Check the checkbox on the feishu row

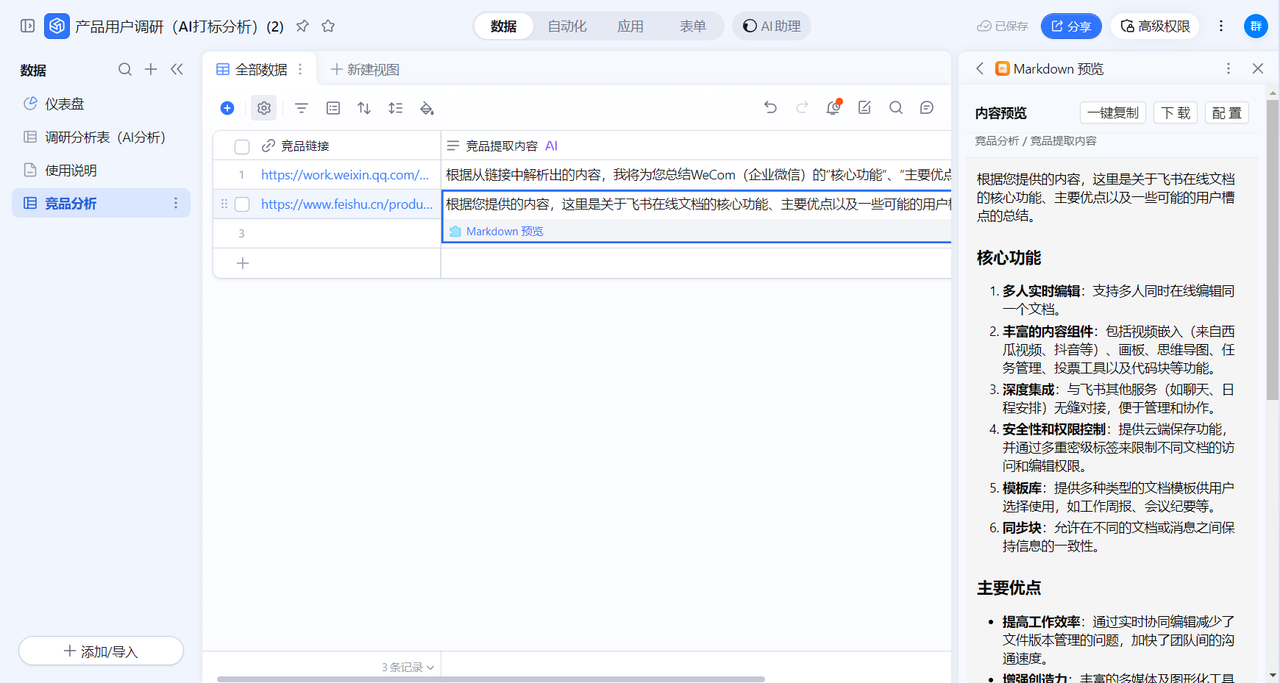coord(242,204)
